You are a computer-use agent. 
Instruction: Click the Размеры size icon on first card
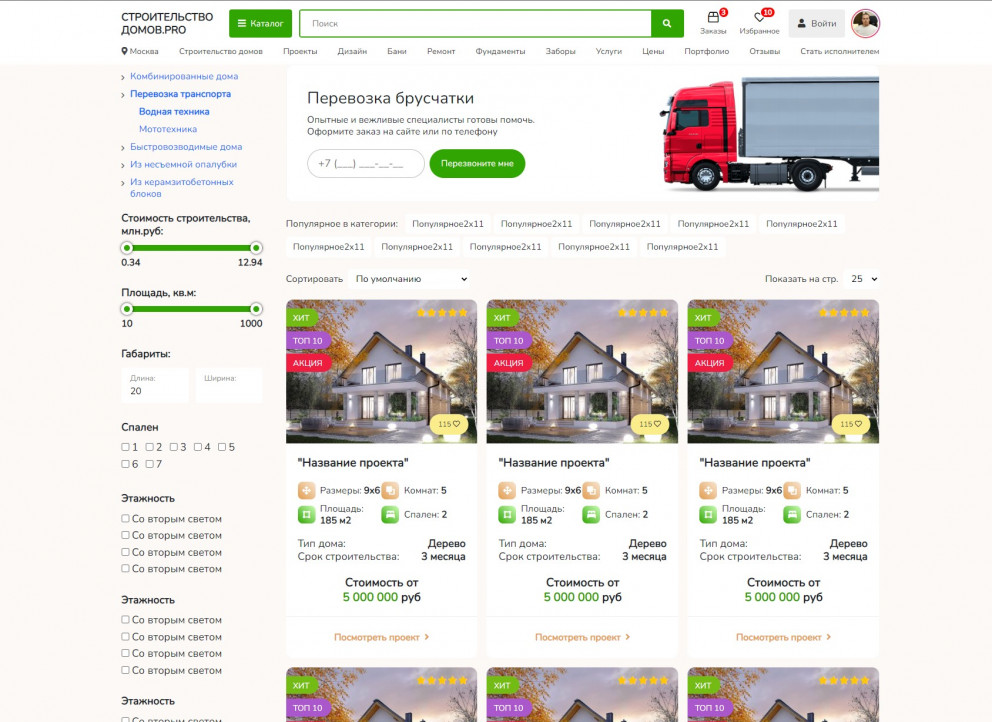click(307, 490)
